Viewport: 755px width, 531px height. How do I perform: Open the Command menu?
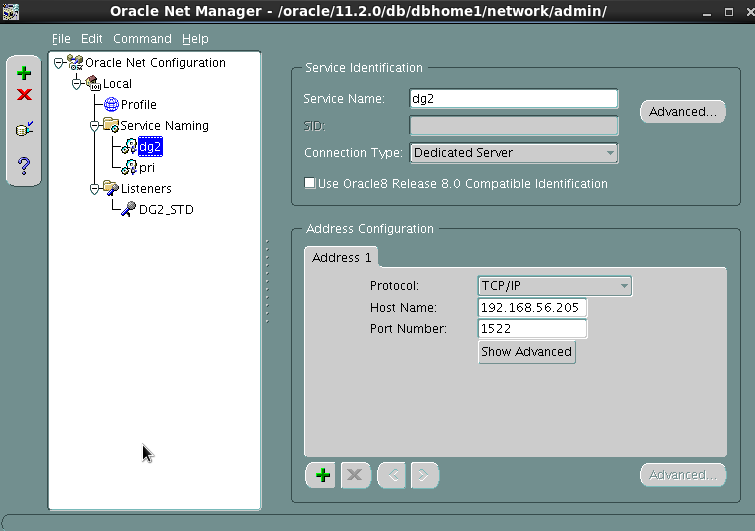(142, 39)
